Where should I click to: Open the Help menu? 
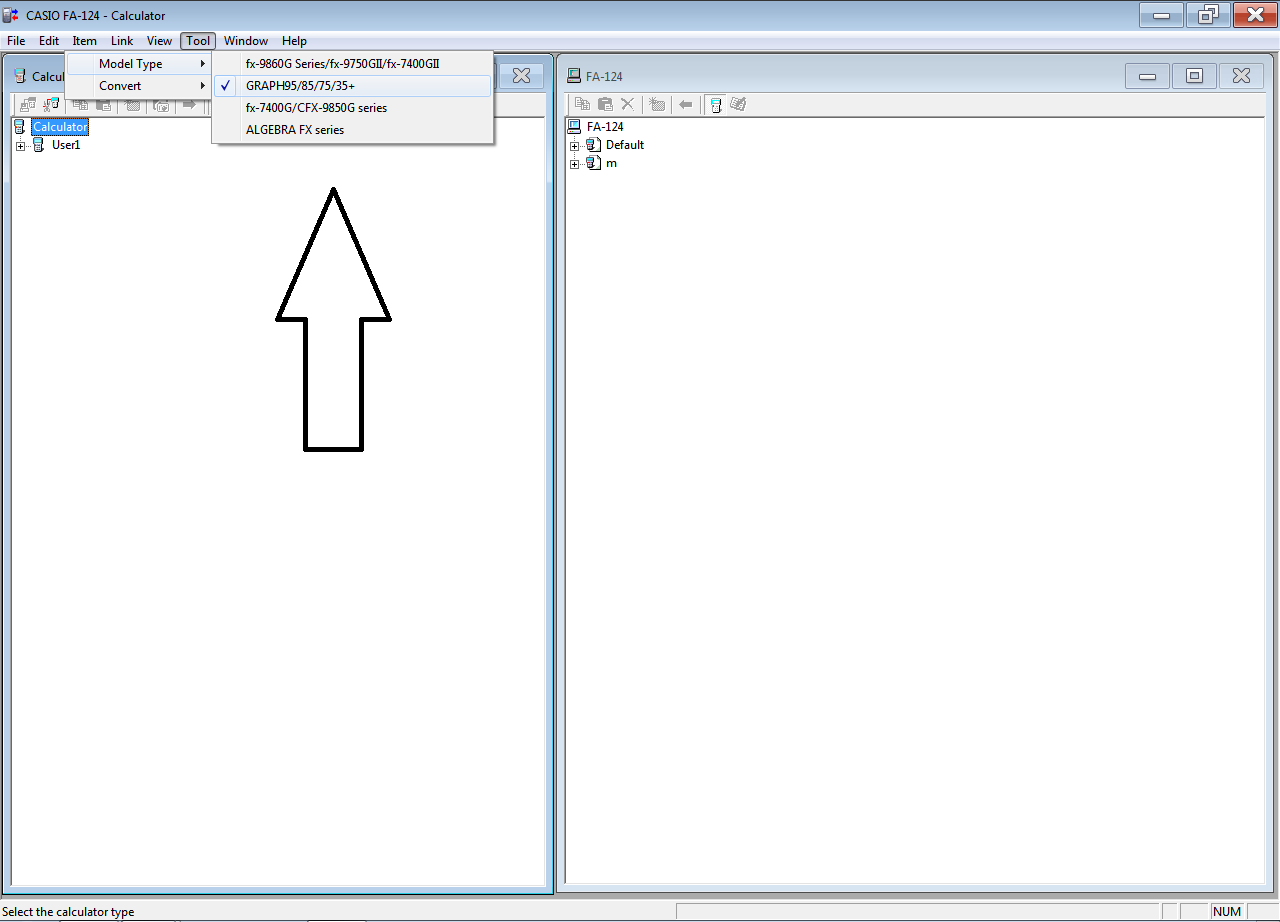click(294, 41)
